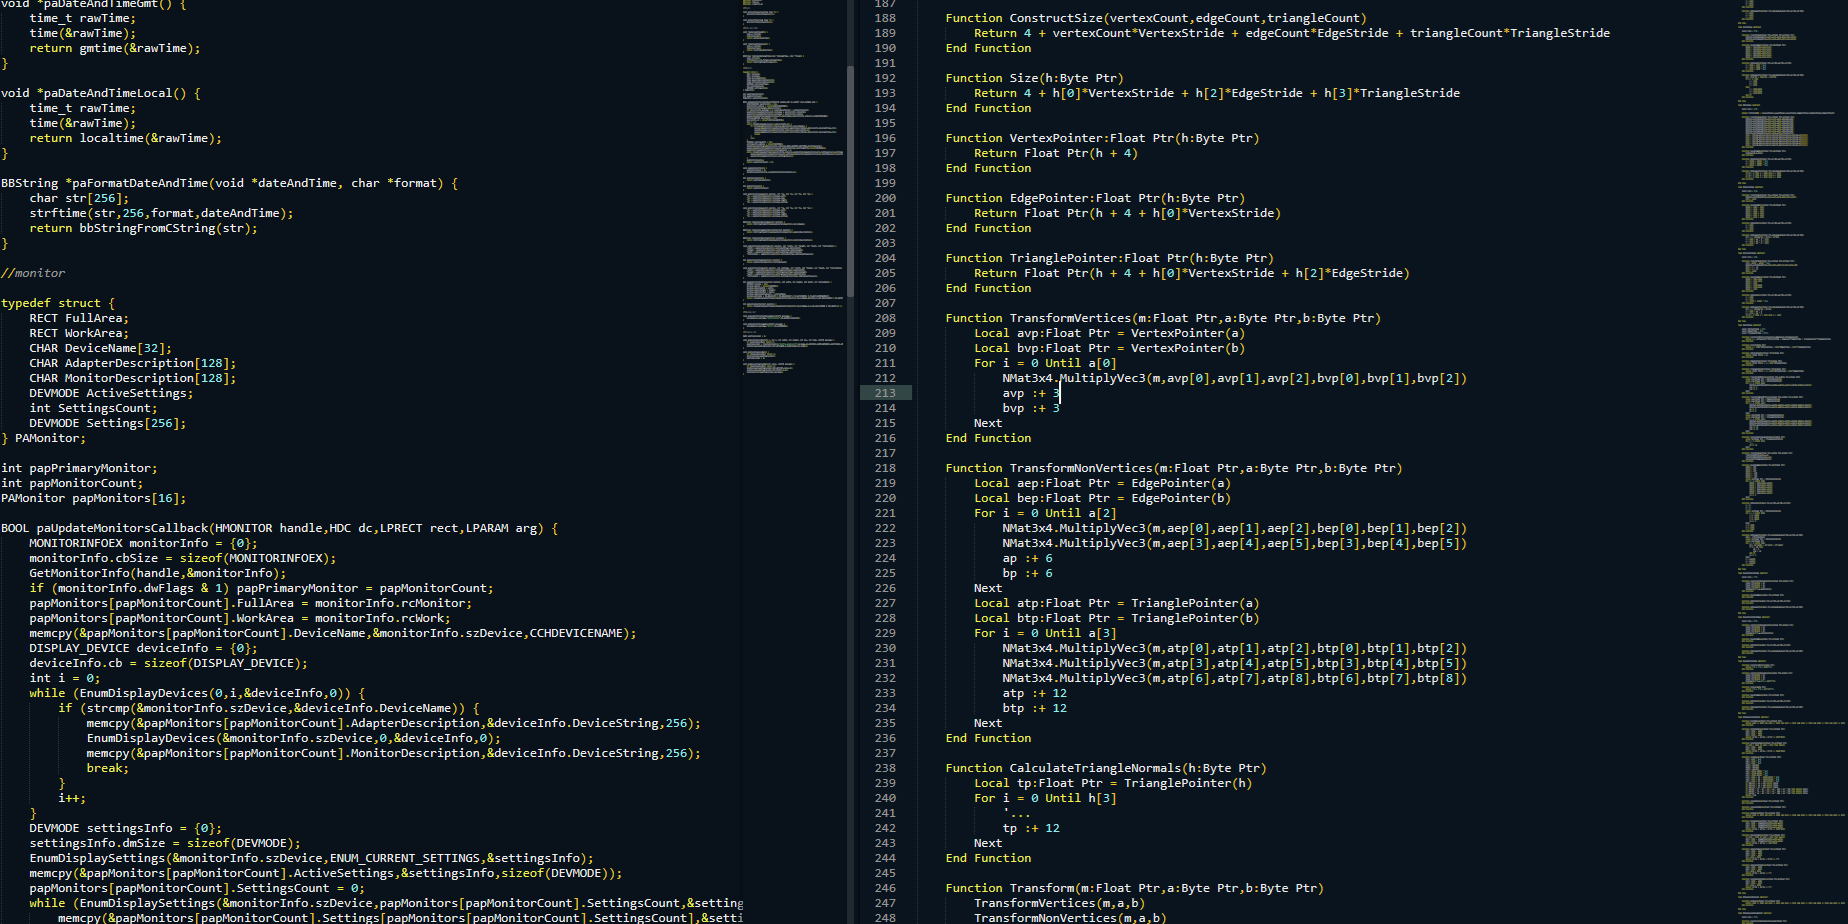Click 'RECT WorkArea;' line

(x=79, y=333)
